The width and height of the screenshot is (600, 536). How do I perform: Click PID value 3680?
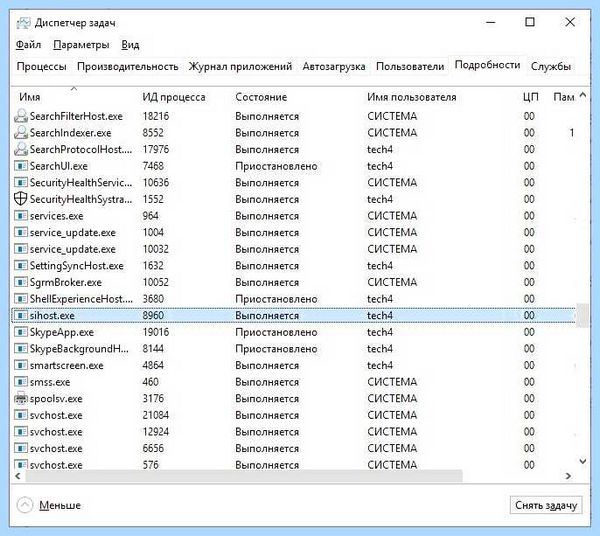click(153, 299)
